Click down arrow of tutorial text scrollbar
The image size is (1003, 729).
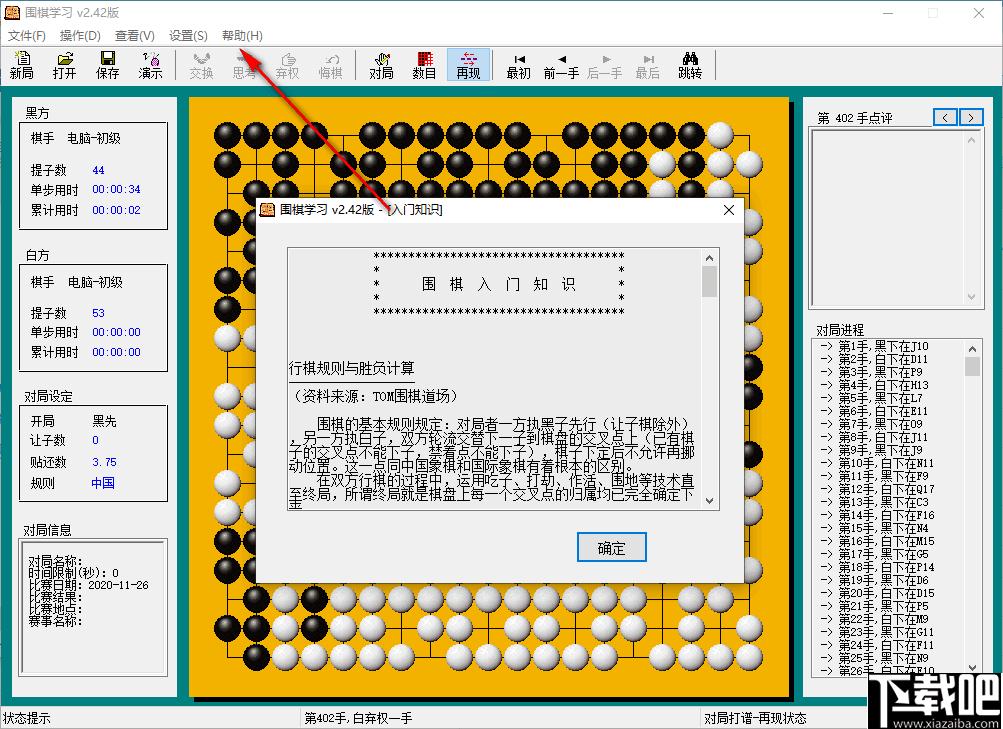click(709, 501)
